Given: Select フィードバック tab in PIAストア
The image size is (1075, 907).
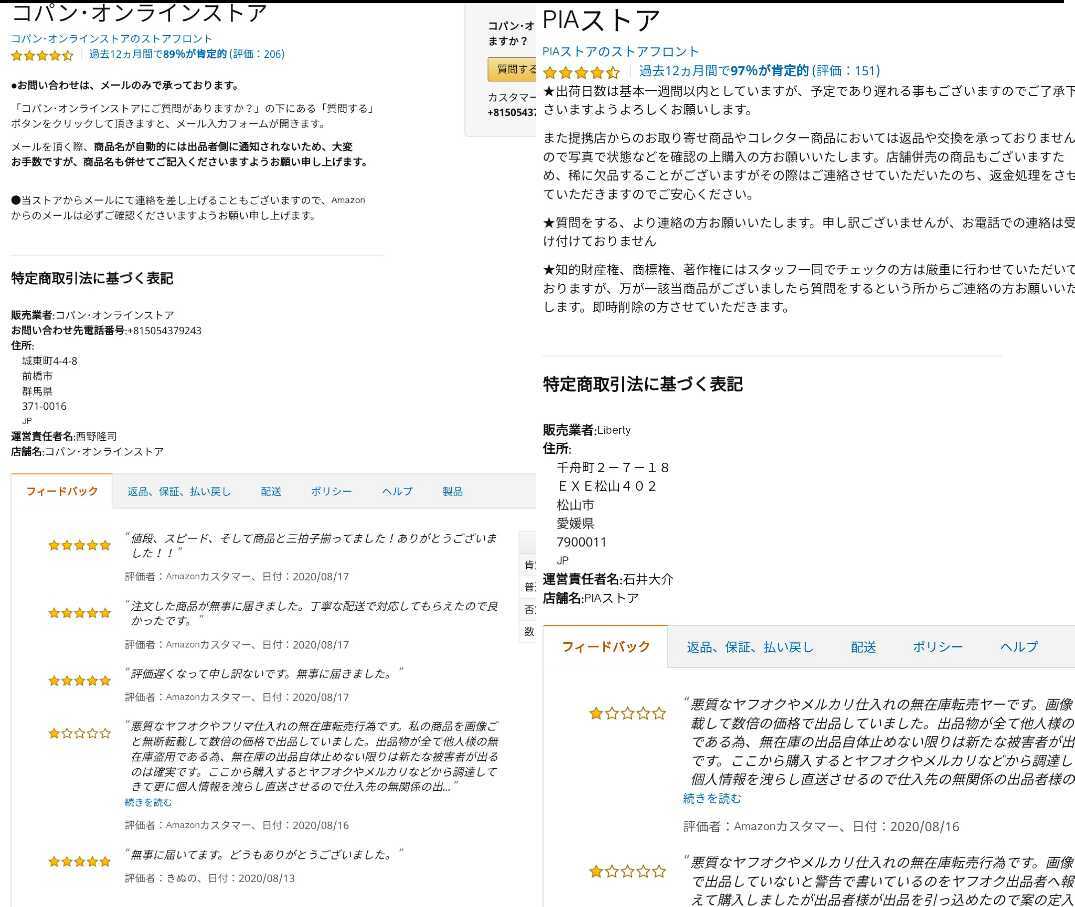Looking at the screenshot, I should pyautogui.click(x=605, y=646).
